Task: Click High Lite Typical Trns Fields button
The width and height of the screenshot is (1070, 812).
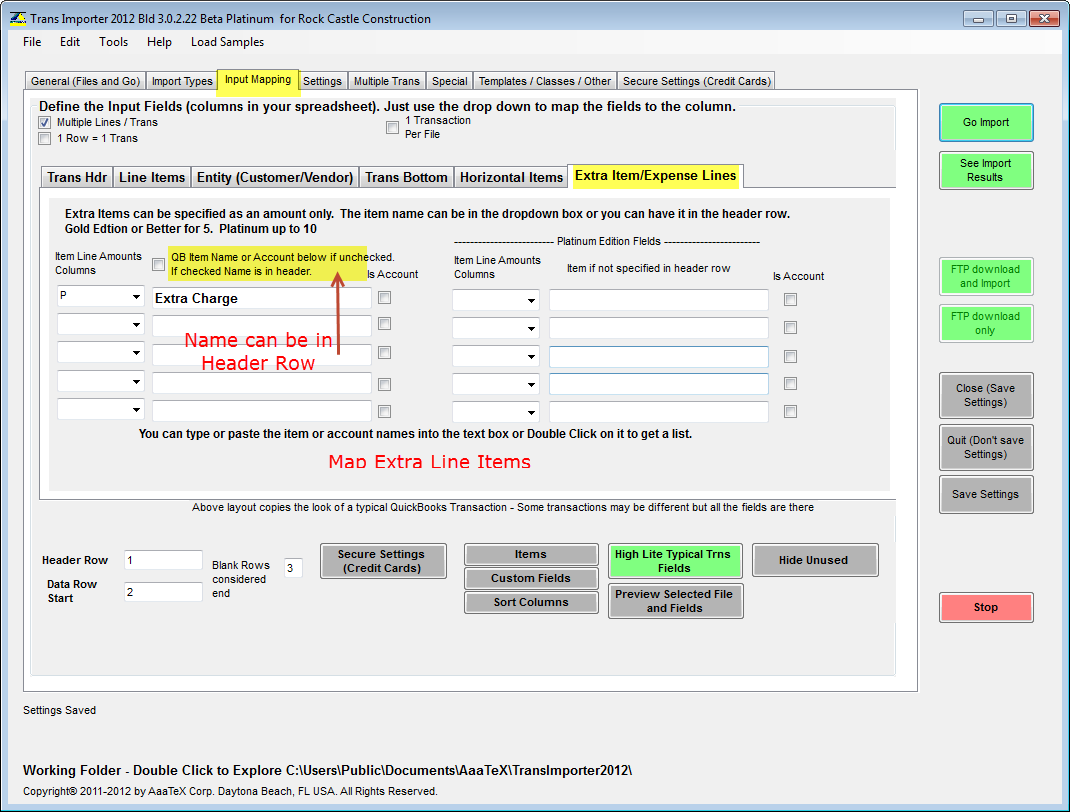Action: pyautogui.click(x=674, y=561)
